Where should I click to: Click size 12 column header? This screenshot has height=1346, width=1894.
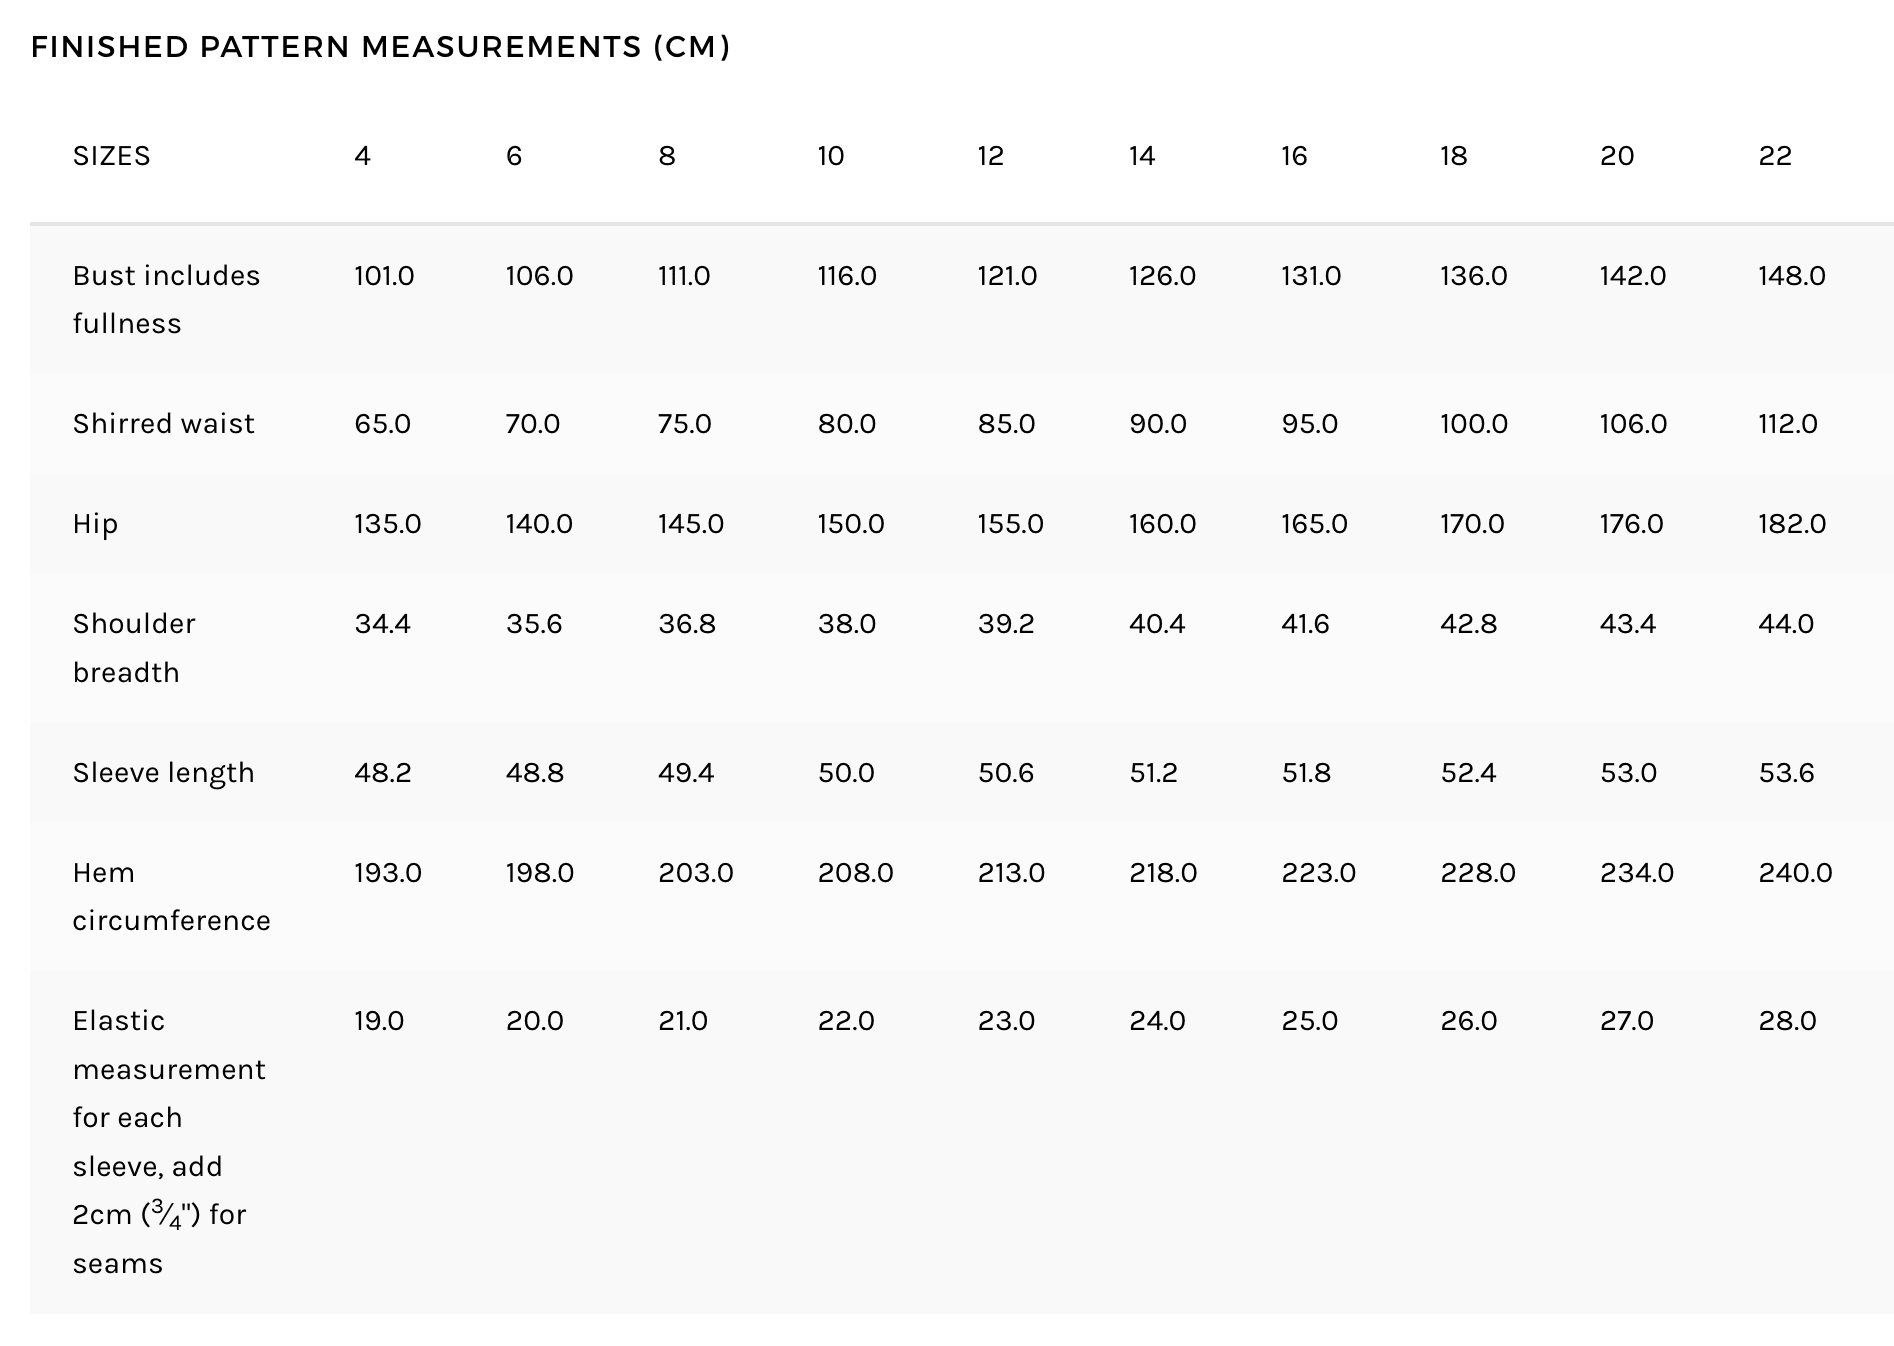991,156
